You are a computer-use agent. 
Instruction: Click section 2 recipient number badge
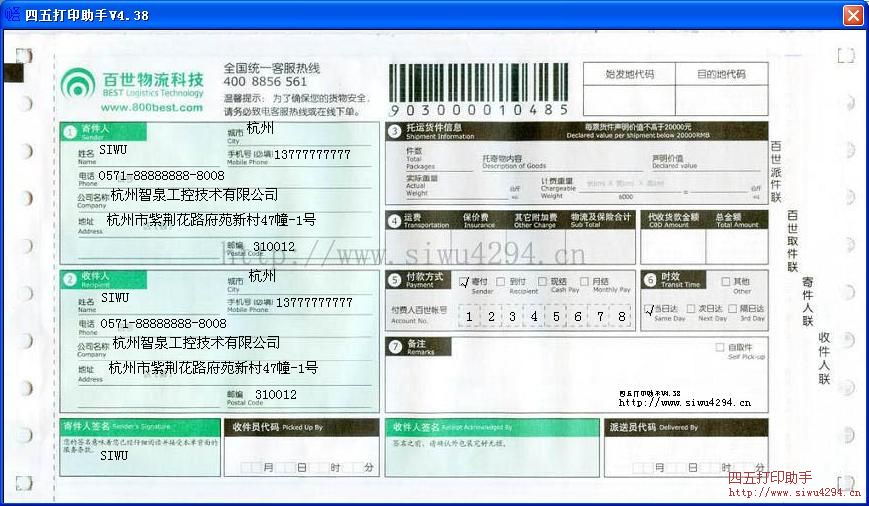coord(70,280)
